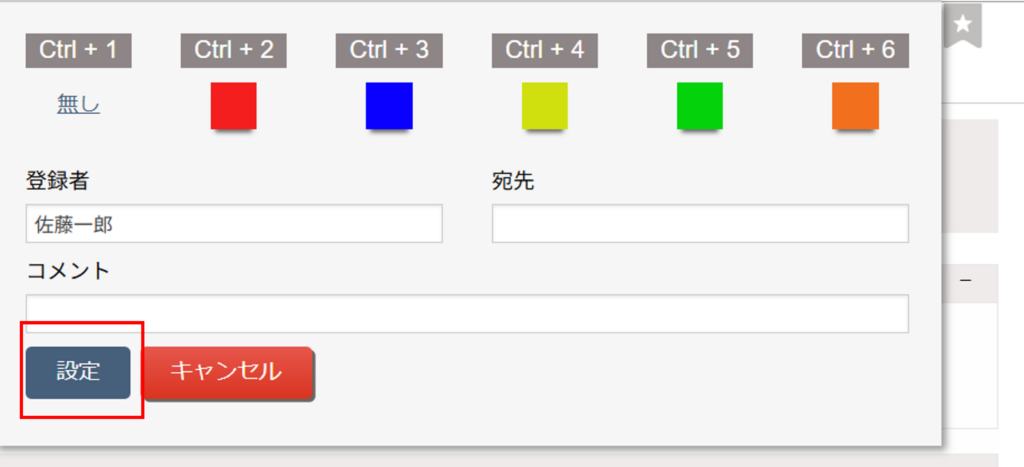
Task: Click the Ctrl + 5 shortcut label
Action: coord(700,50)
